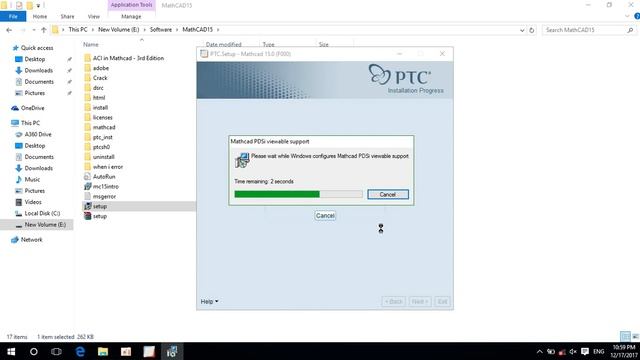The width and height of the screenshot is (640, 360).
Task: Open the recent locations dropdown arrow
Action: point(33,30)
